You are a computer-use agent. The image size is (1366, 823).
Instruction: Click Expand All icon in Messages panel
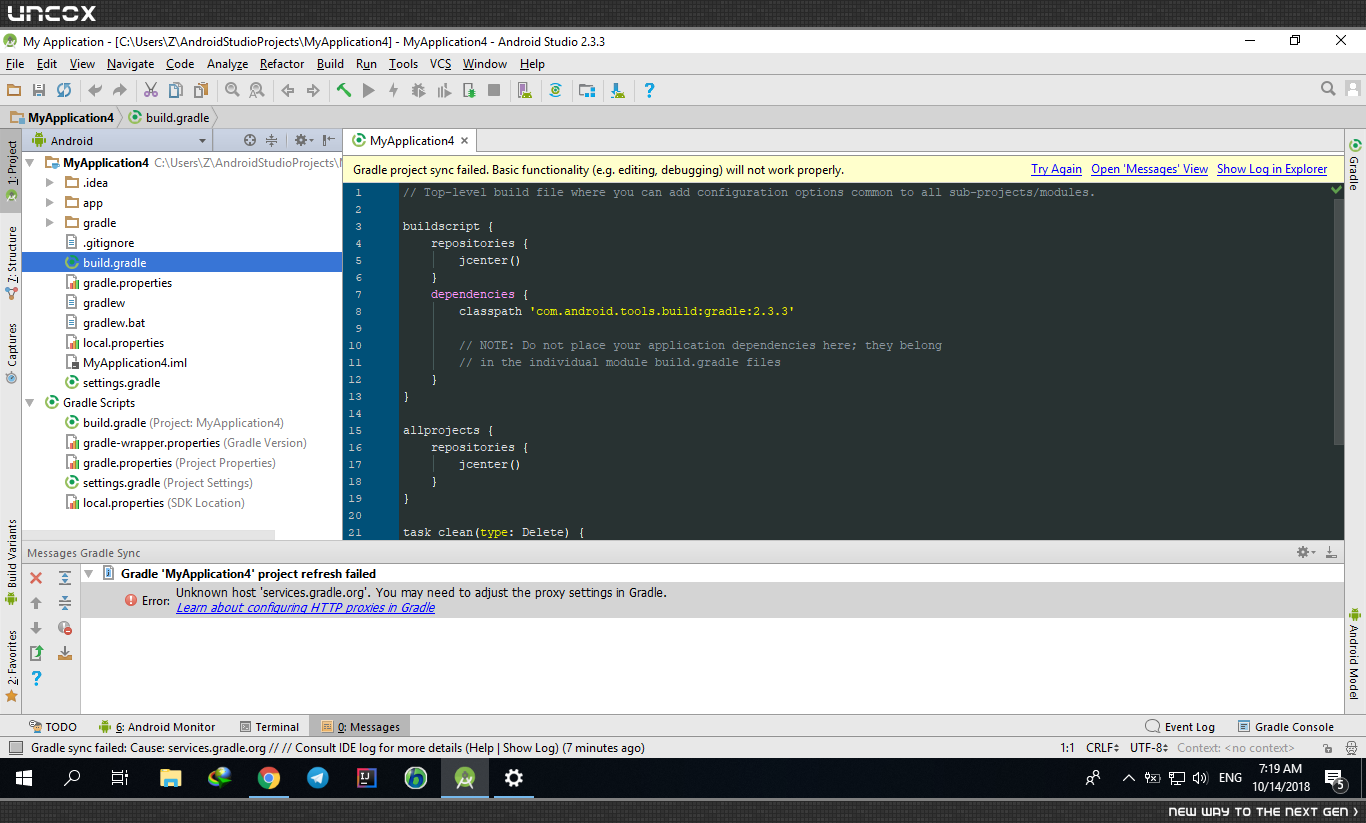pos(65,578)
